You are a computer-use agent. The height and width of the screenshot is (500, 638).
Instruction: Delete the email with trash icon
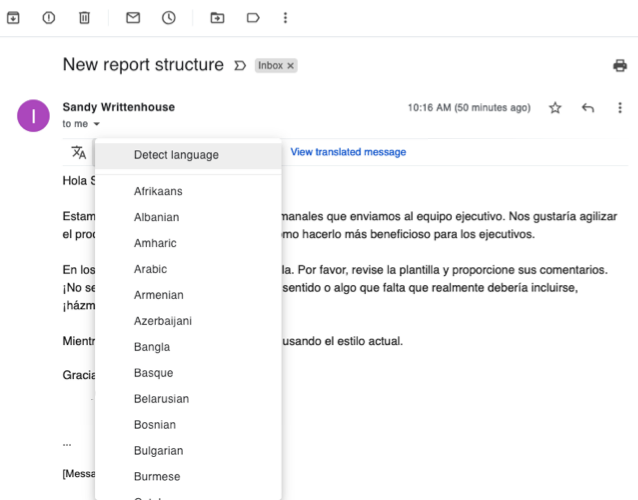pyautogui.click(x=84, y=18)
